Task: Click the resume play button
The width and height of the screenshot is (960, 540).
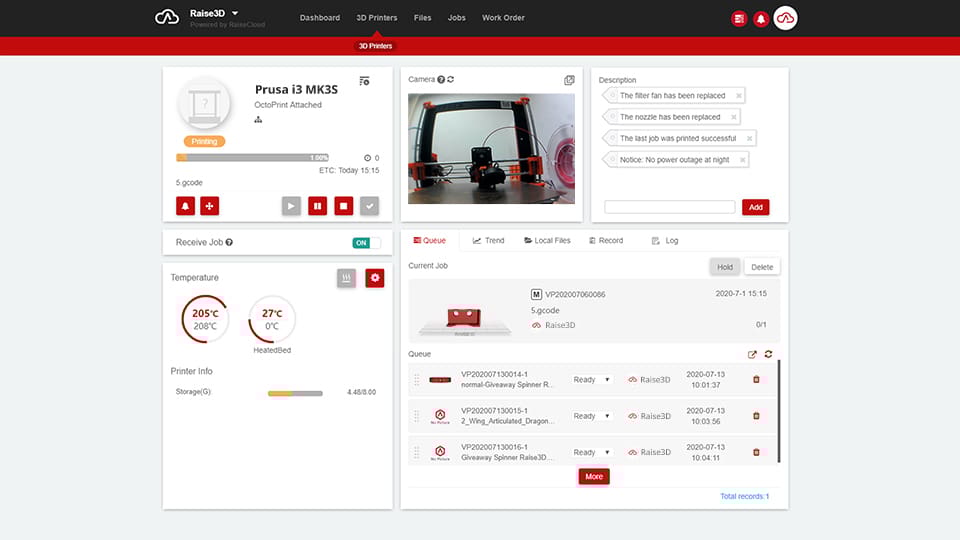Action: pos(291,206)
